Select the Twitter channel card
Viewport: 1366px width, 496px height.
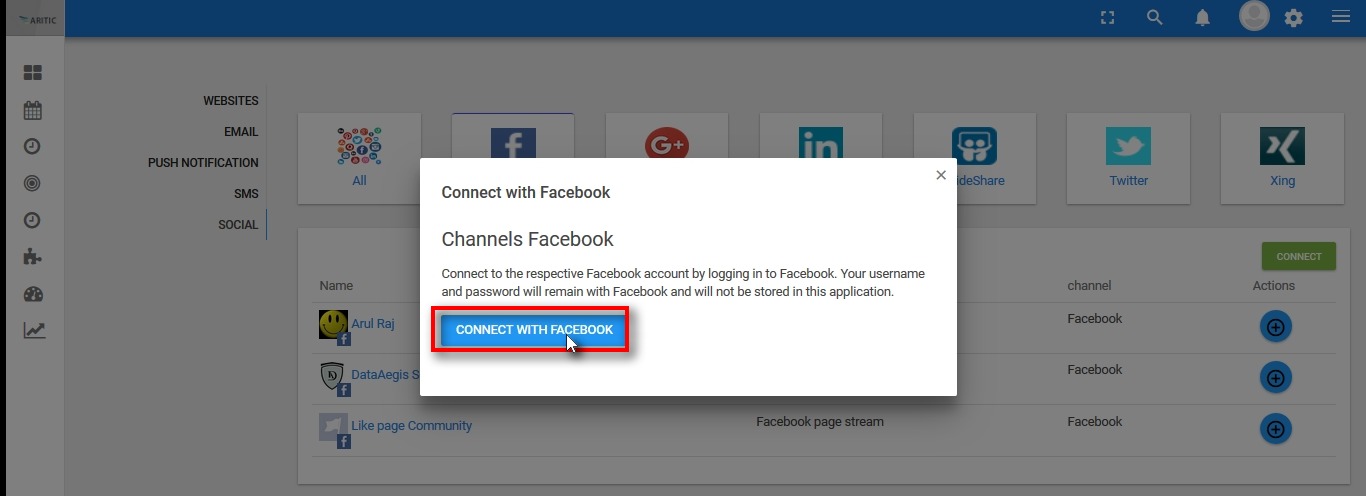point(1128,158)
